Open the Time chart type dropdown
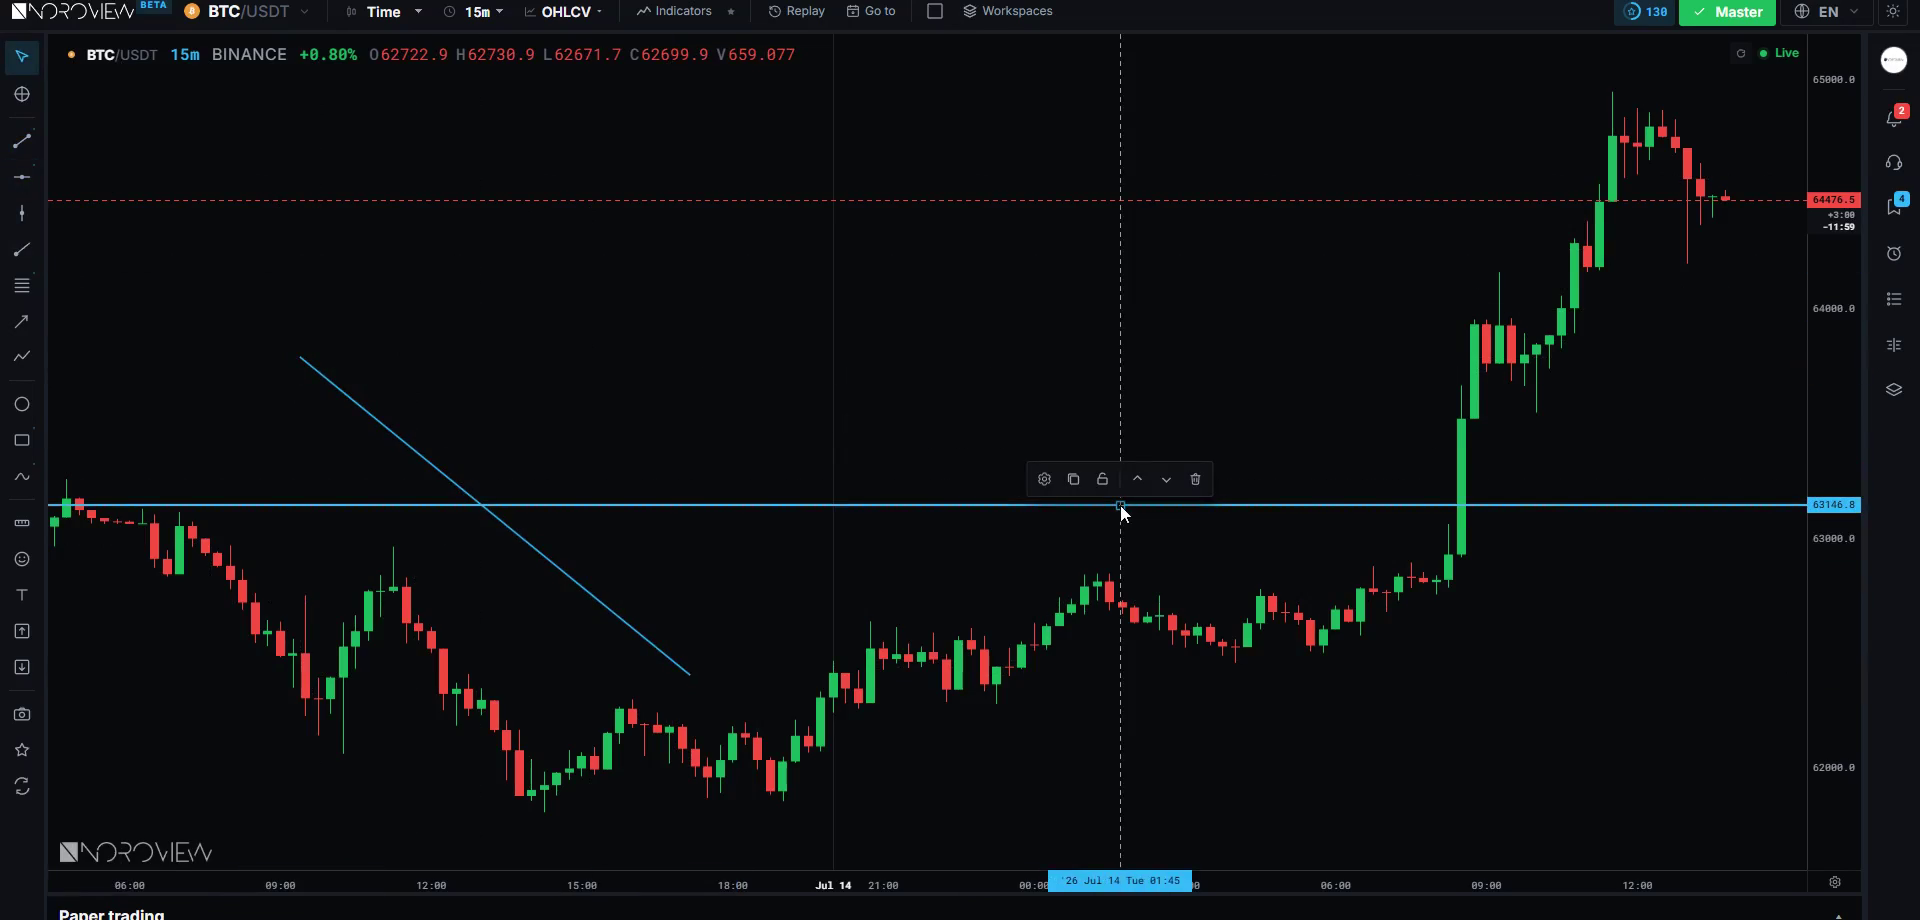Image resolution: width=1920 pixels, height=920 pixels. pos(384,12)
